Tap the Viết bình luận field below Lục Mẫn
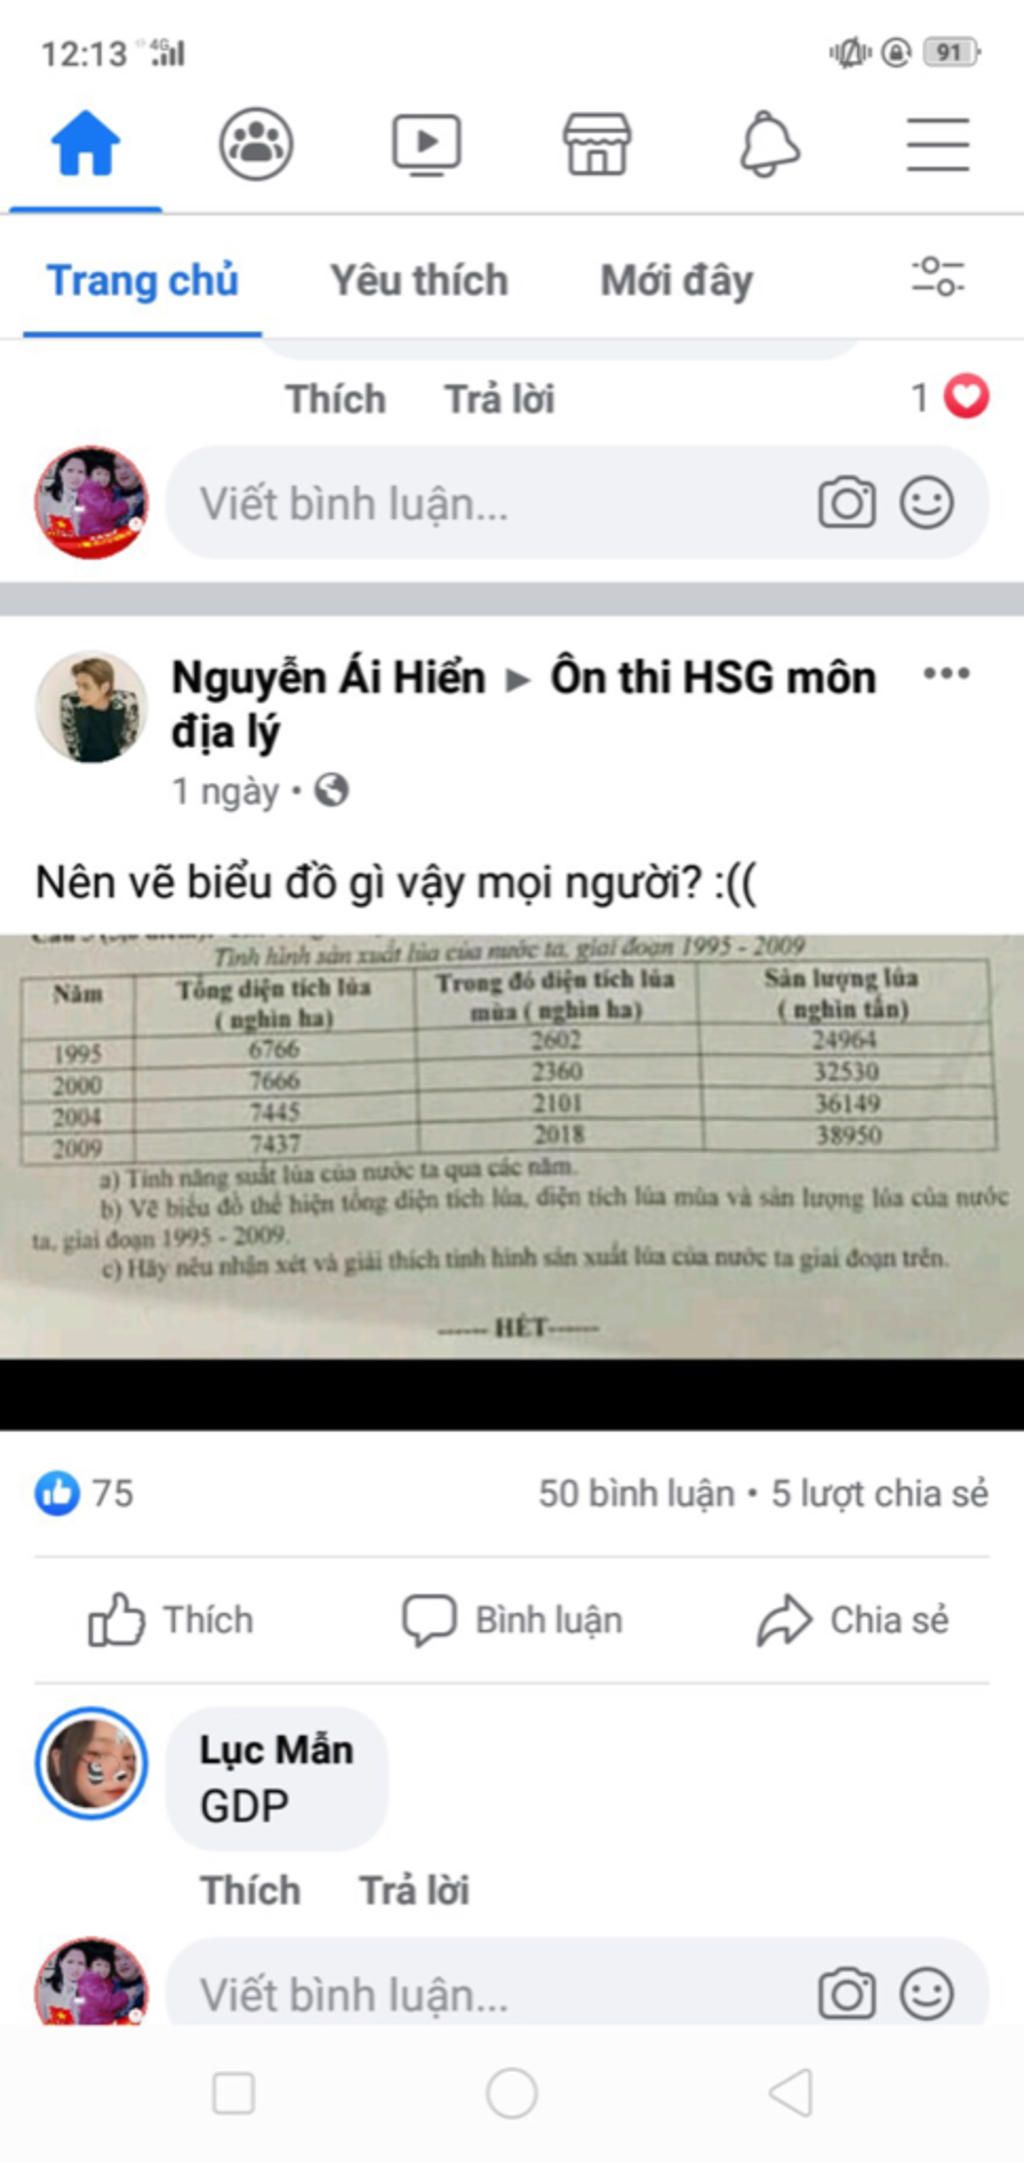 (577, 1993)
